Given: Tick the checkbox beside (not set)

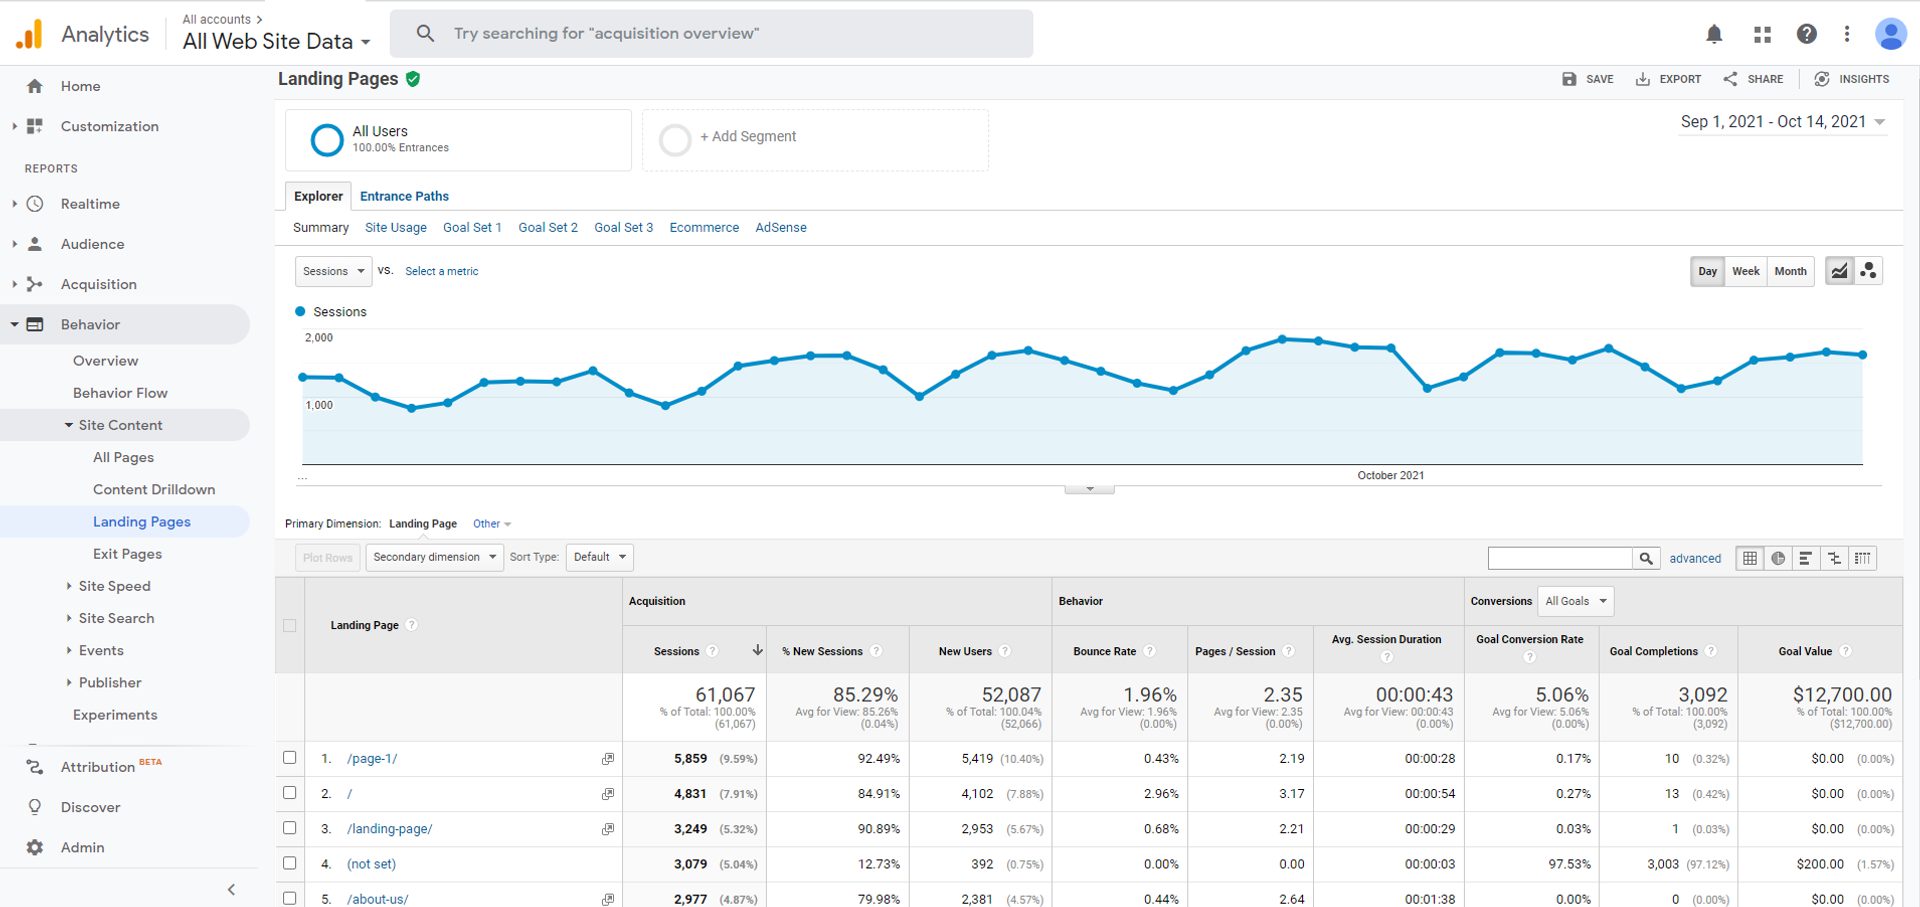Looking at the screenshot, I should pyautogui.click(x=289, y=863).
